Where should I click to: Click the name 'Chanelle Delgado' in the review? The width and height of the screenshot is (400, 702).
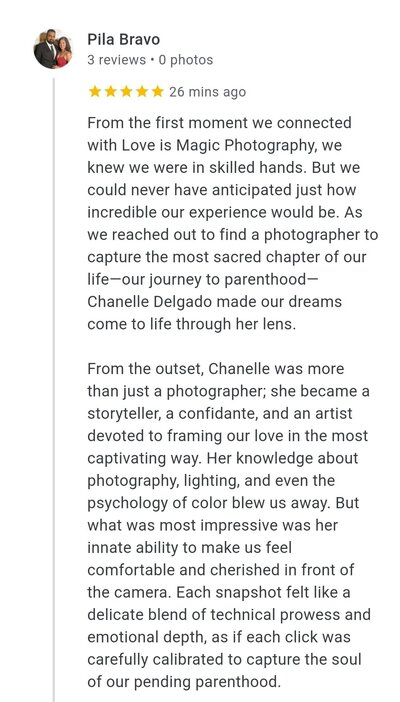pyautogui.click(x=150, y=302)
